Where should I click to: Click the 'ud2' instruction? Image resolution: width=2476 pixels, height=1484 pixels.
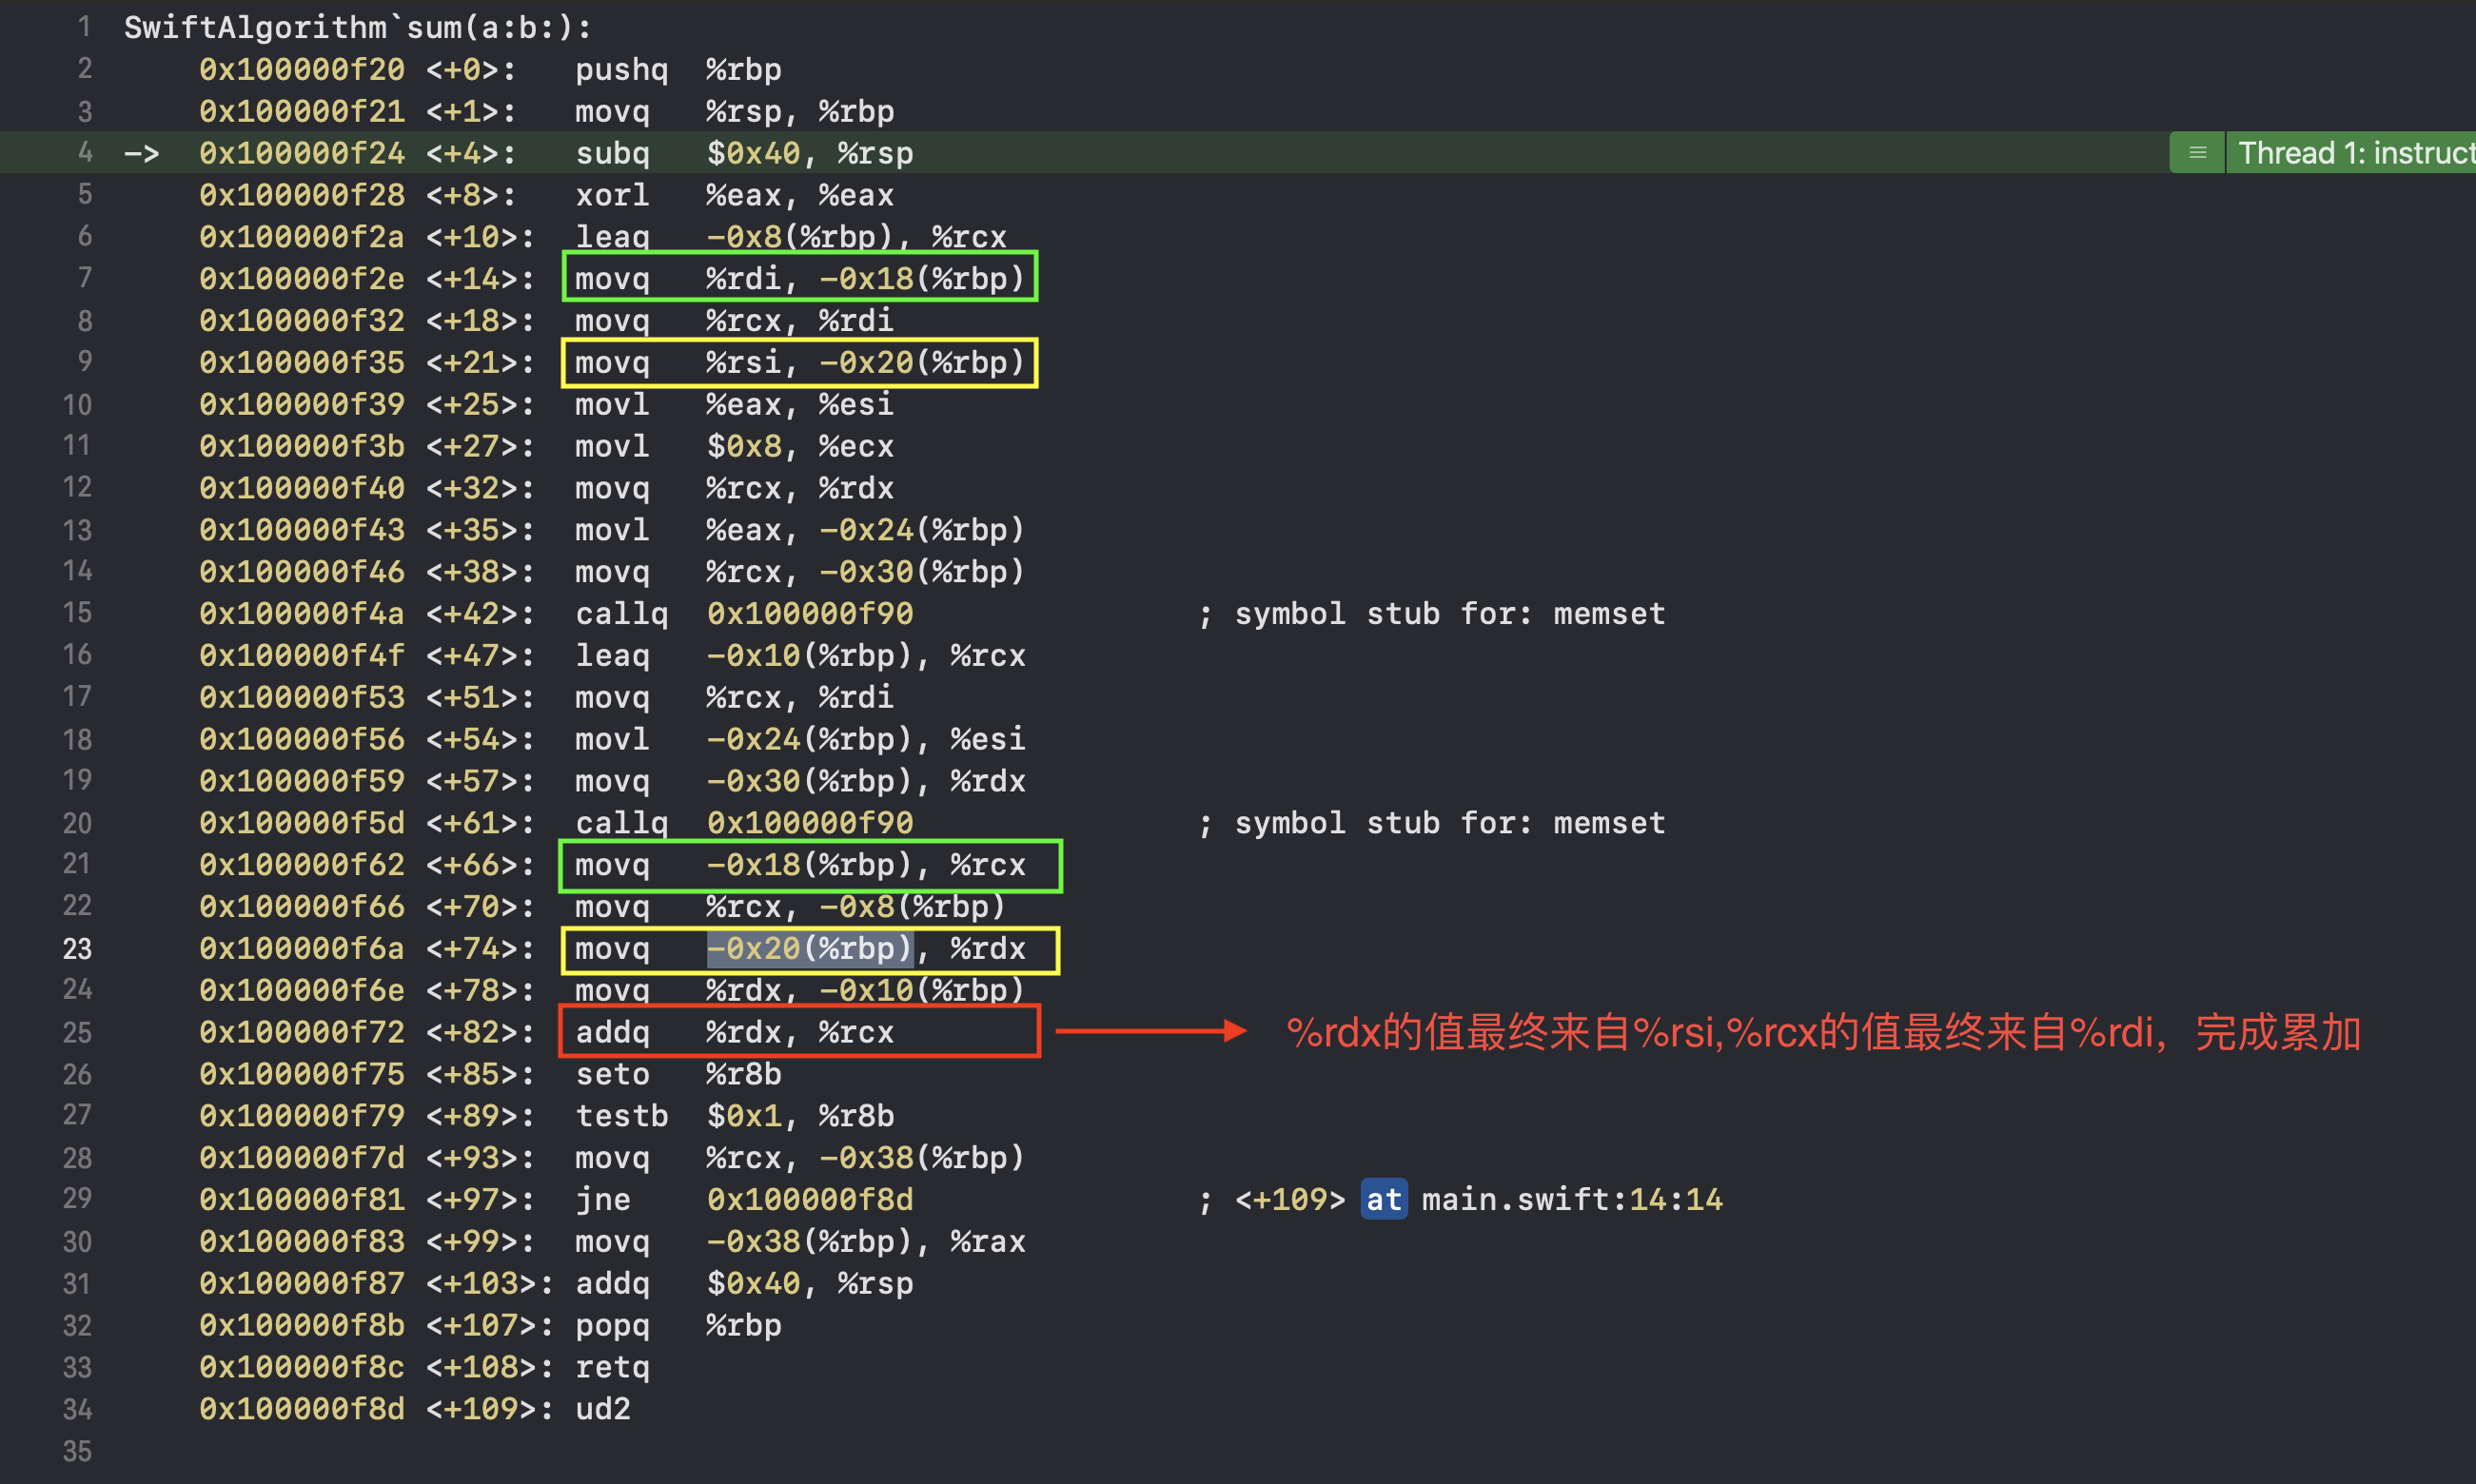(x=603, y=1410)
